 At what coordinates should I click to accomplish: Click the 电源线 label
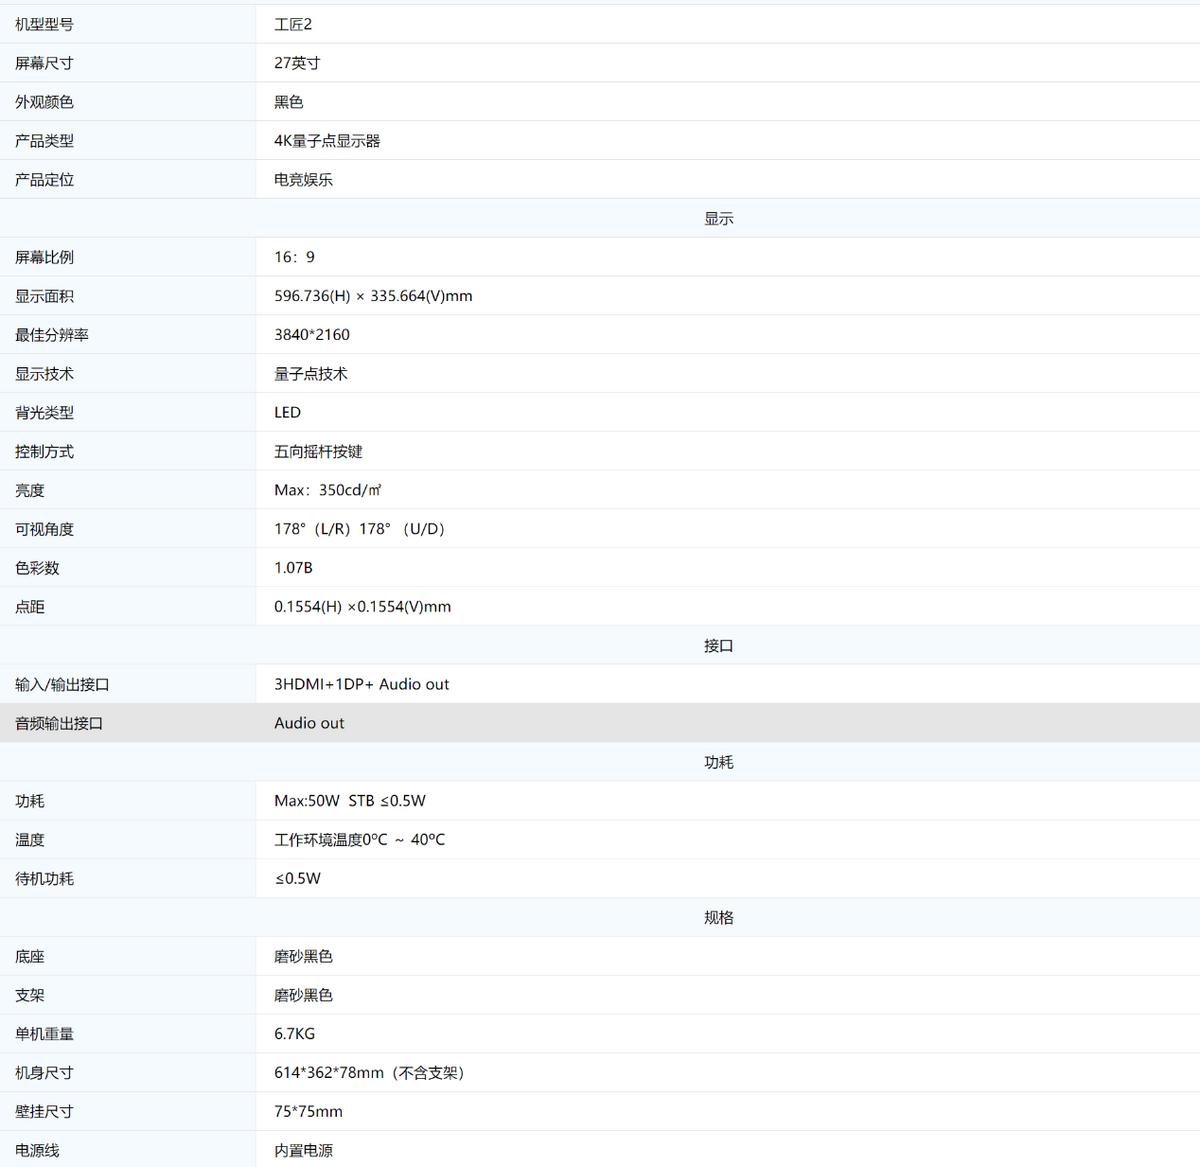[x=37, y=1151]
